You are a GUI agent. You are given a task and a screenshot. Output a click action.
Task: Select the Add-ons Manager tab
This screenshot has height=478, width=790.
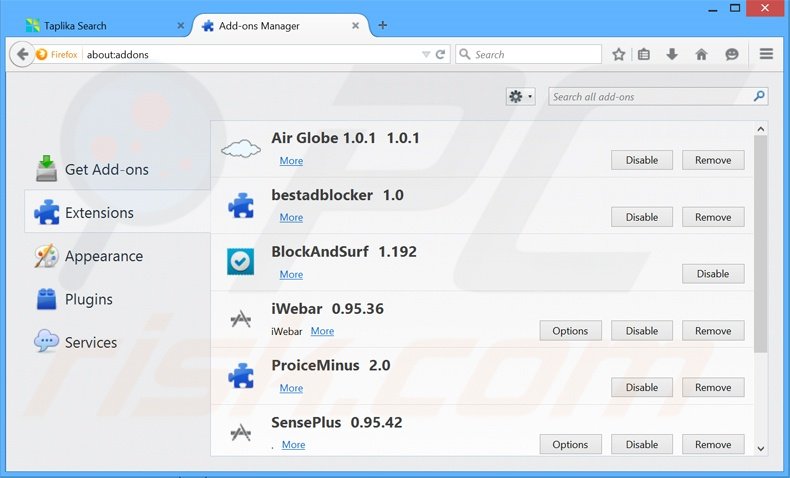click(x=280, y=26)
